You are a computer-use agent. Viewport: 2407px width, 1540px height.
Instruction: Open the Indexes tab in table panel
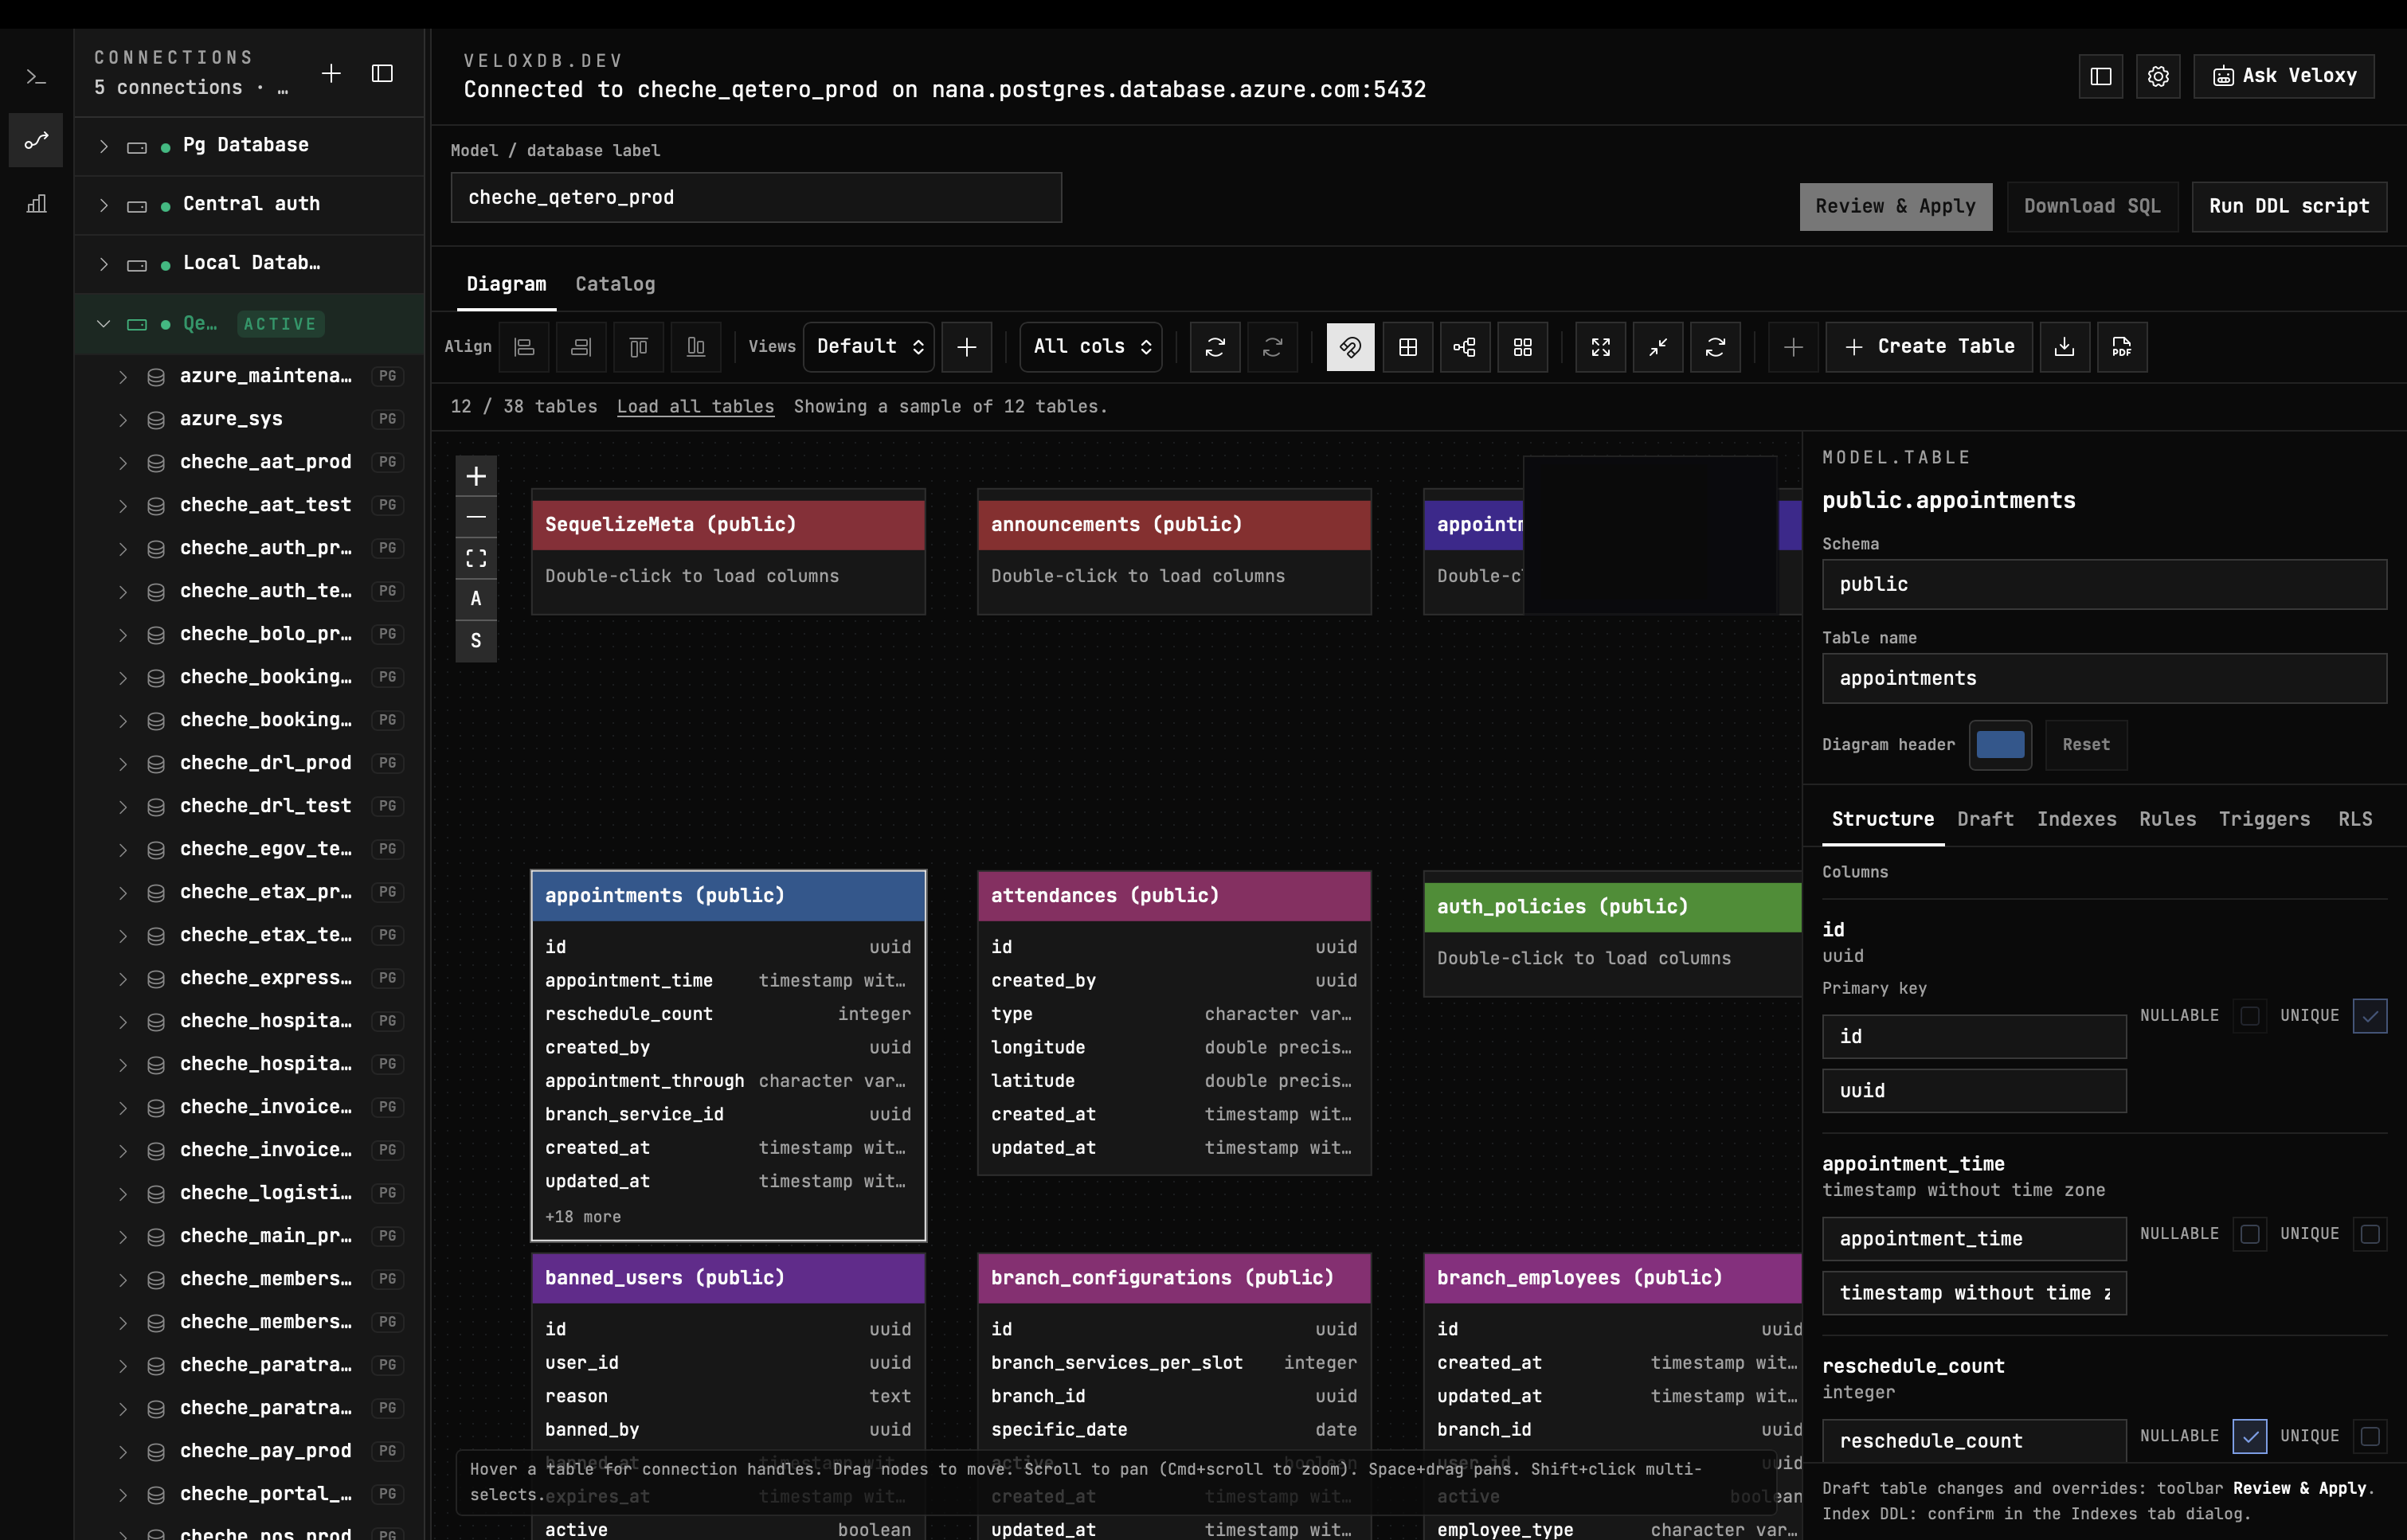pyautogui.click(x=2076, y=820)
